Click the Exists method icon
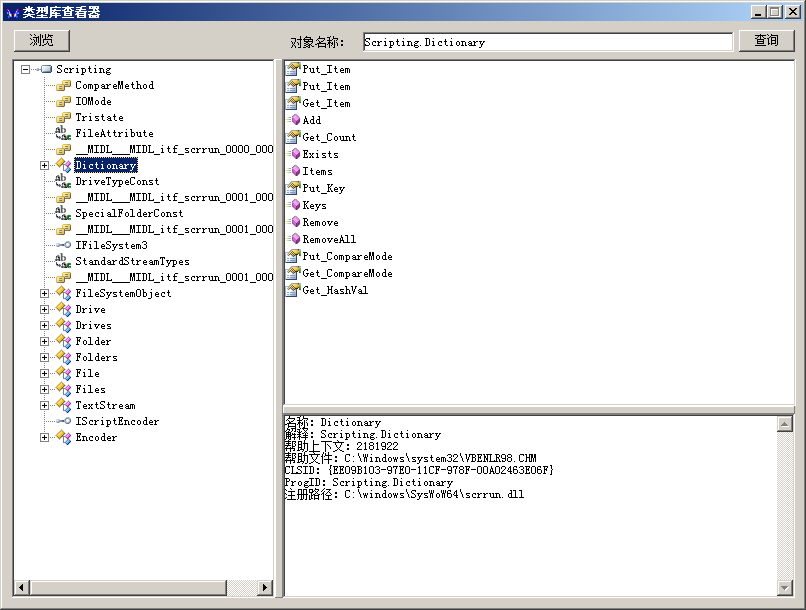The height and width of the screenshot is (610, 806). point(295,154)
